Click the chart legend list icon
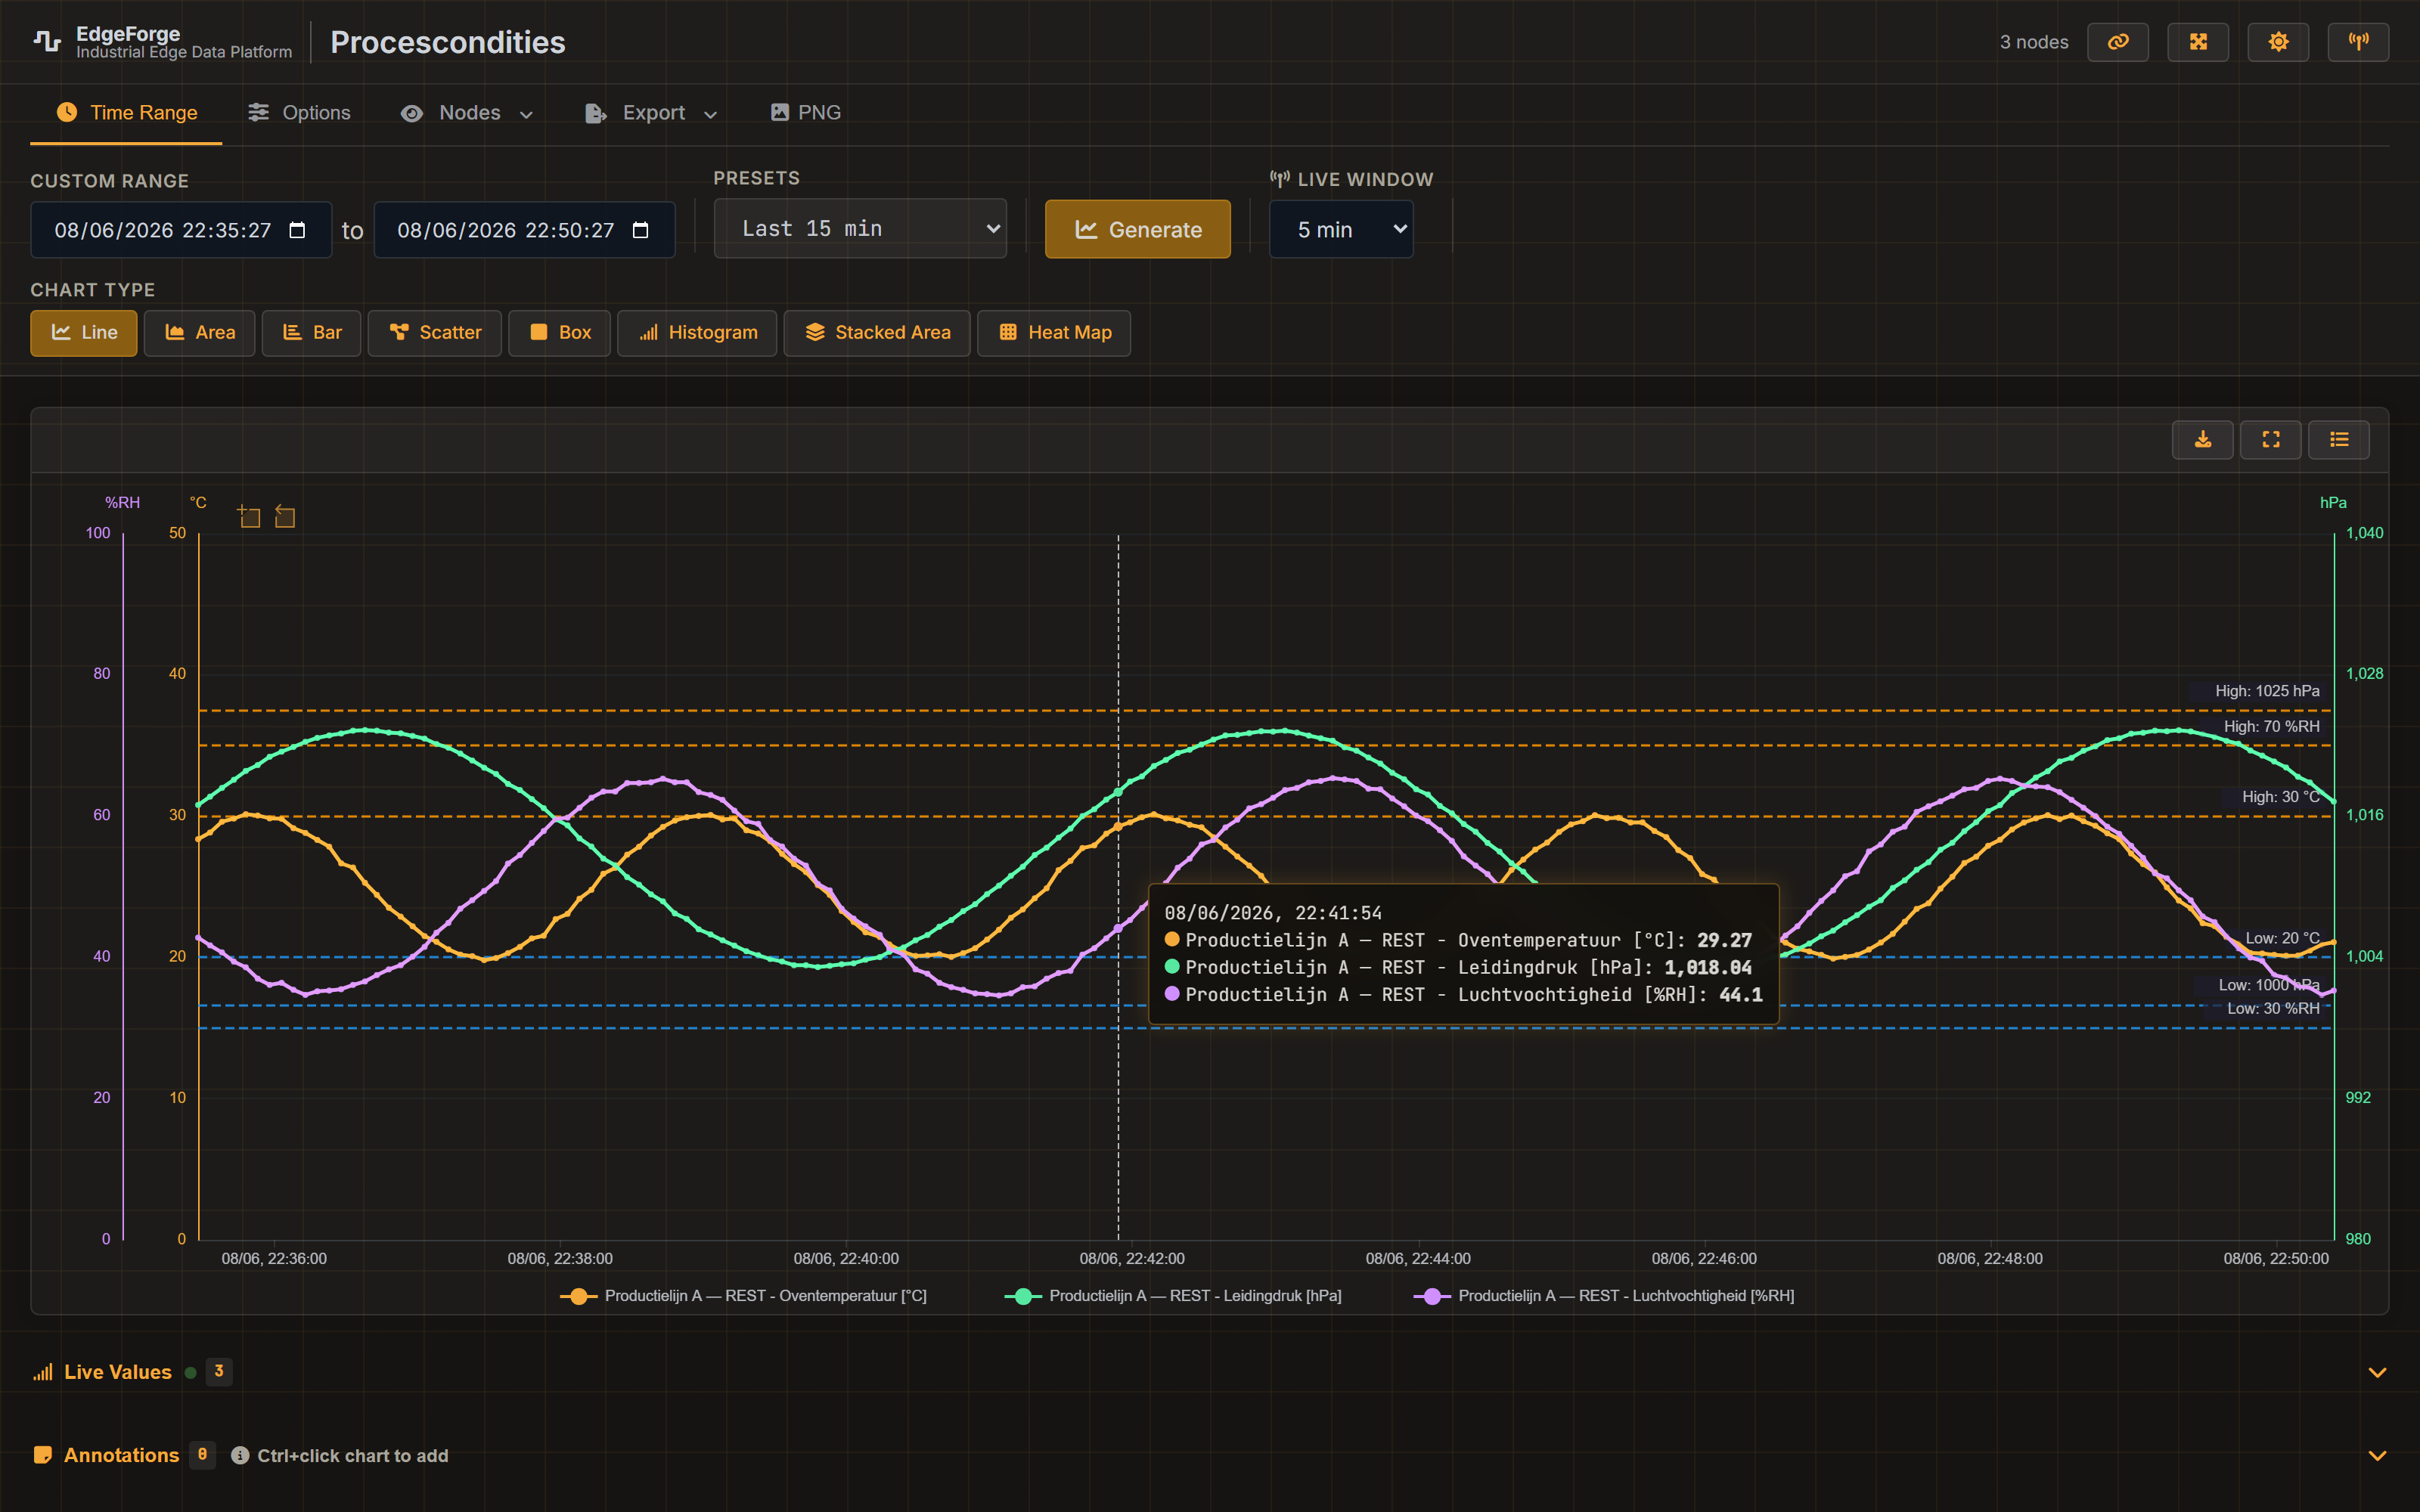Image resolution: width=2420 pixels, height=1512 pixels. coord(2338,439)
